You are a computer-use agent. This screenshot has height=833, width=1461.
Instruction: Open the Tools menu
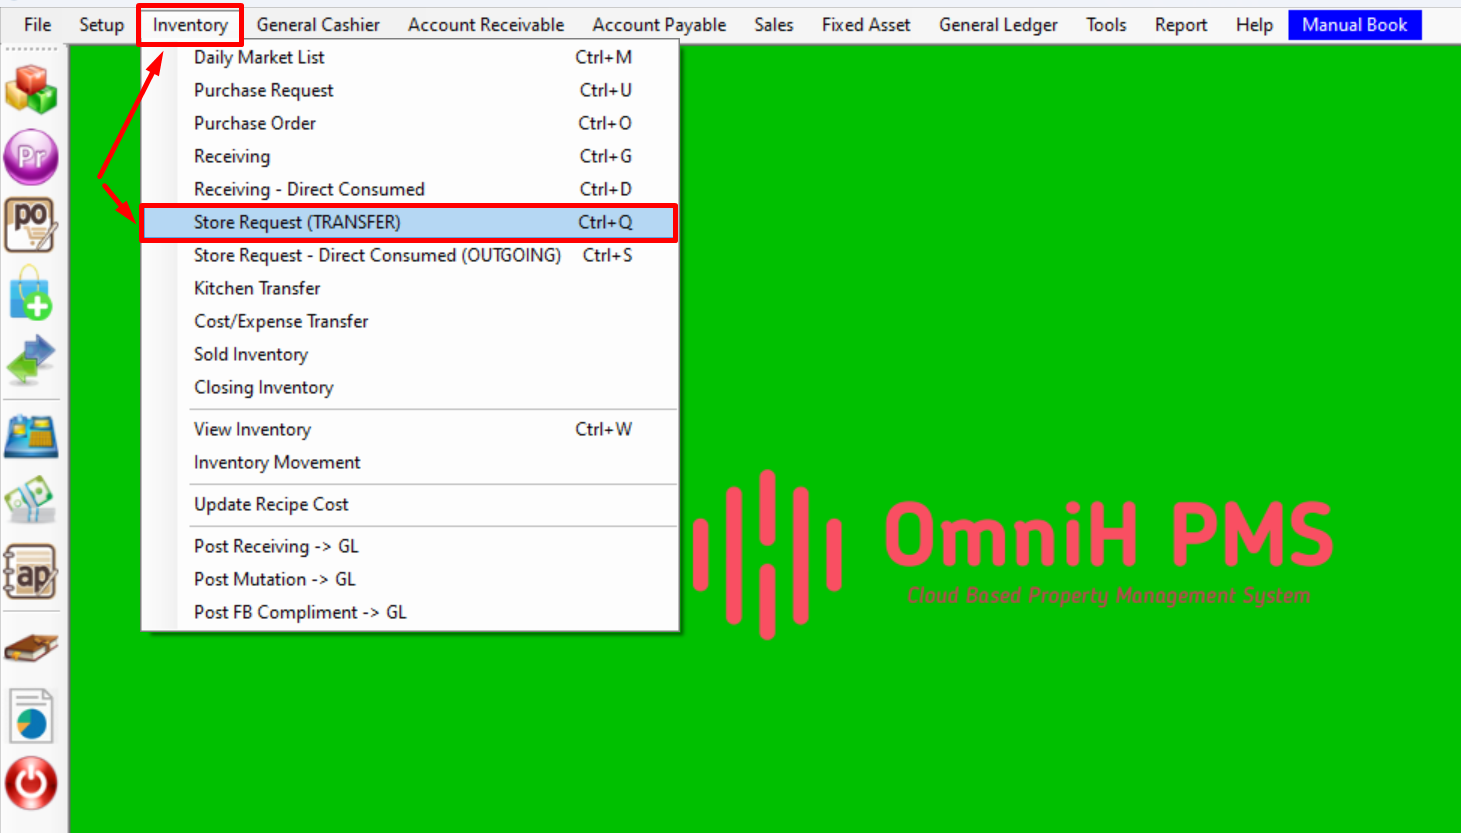[x=1106, y=25]
